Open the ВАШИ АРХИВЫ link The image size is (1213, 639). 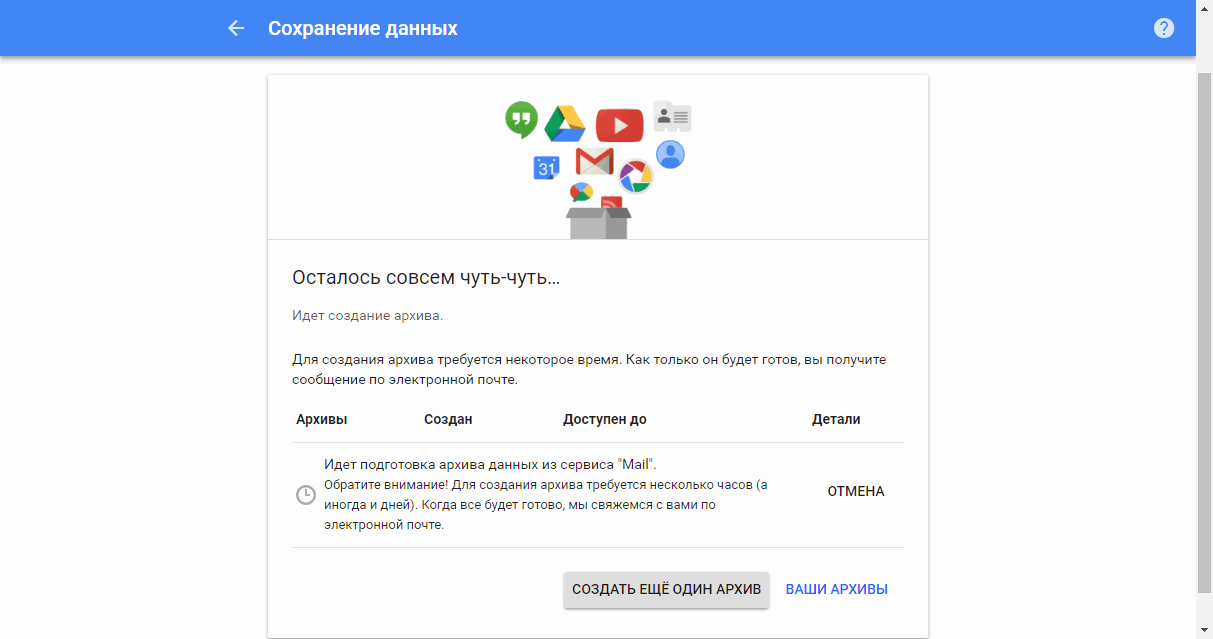tap(836, 589)
